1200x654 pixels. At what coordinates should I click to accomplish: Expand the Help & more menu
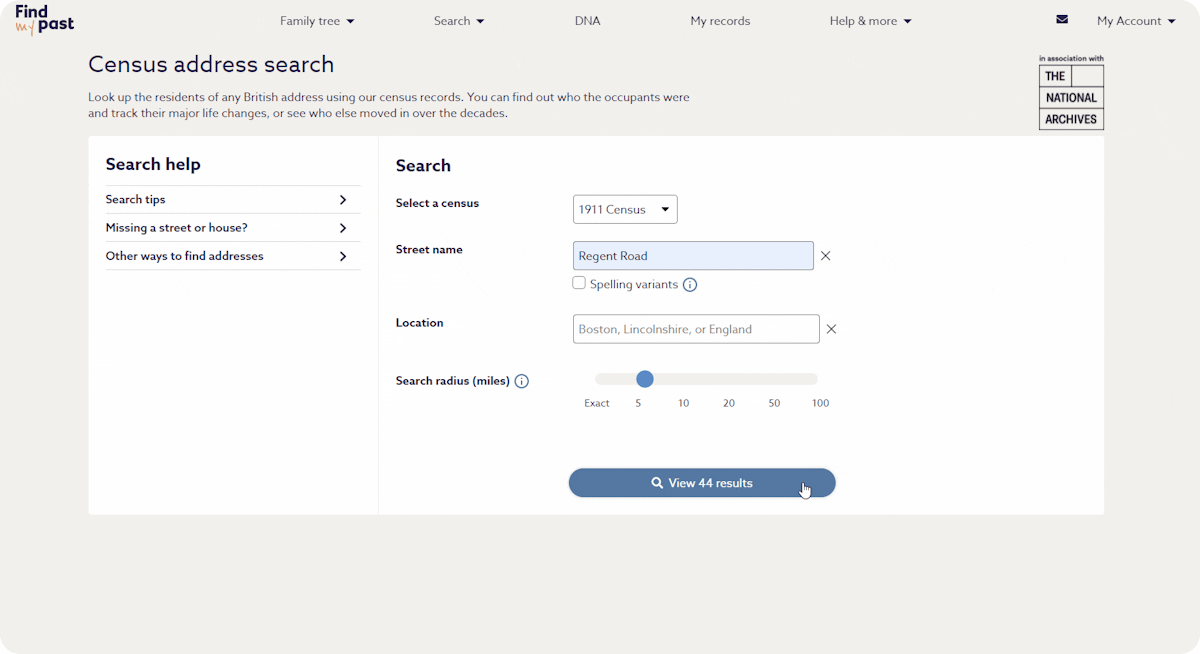point(870,21)
